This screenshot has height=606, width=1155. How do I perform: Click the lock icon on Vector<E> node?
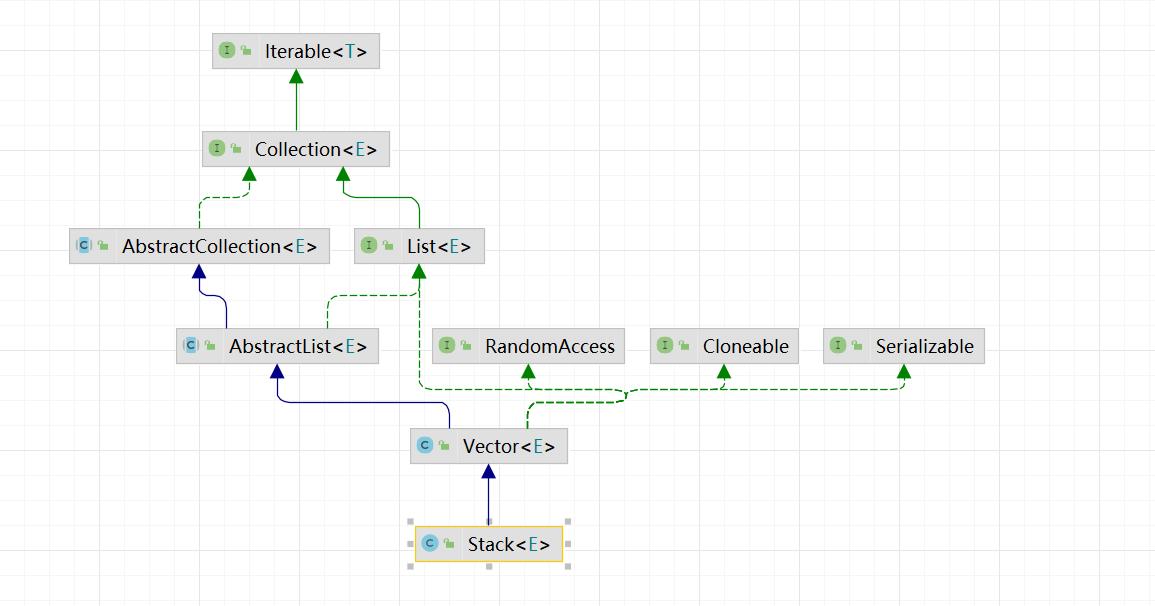(444, 445)
